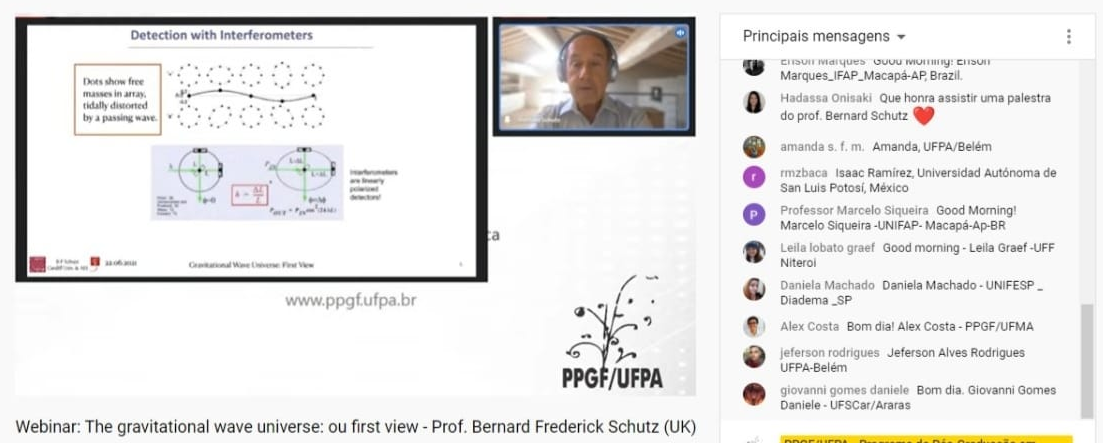Click the webinar video title text
This screenshot has height=443, width=1103.
point(355,427)
